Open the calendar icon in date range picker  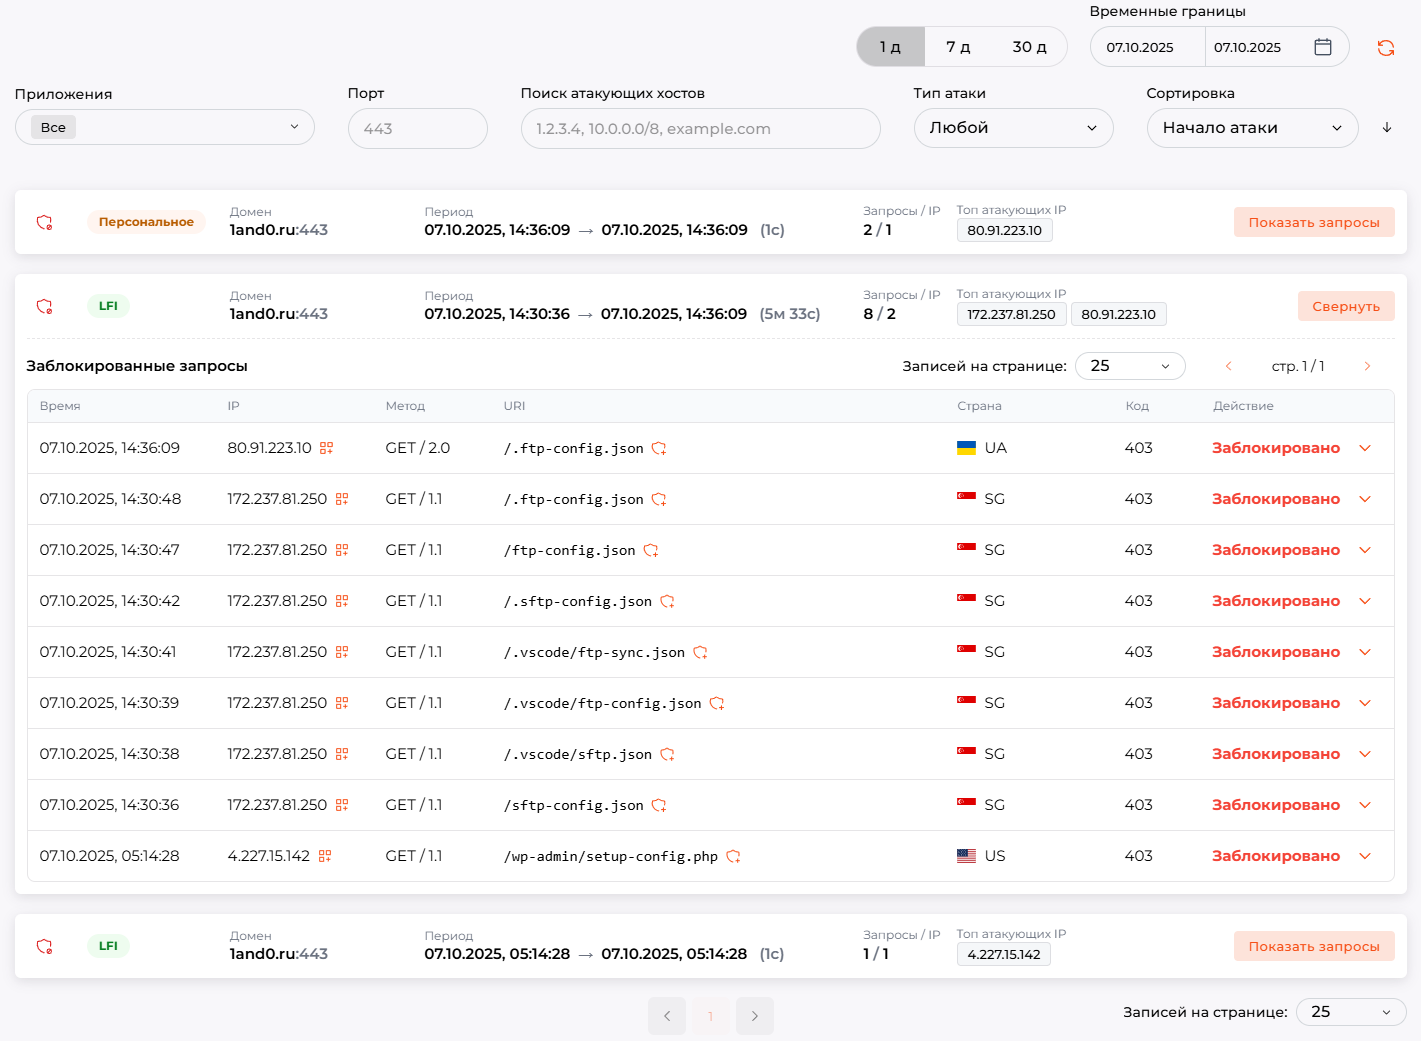[x=1322, y=46]
